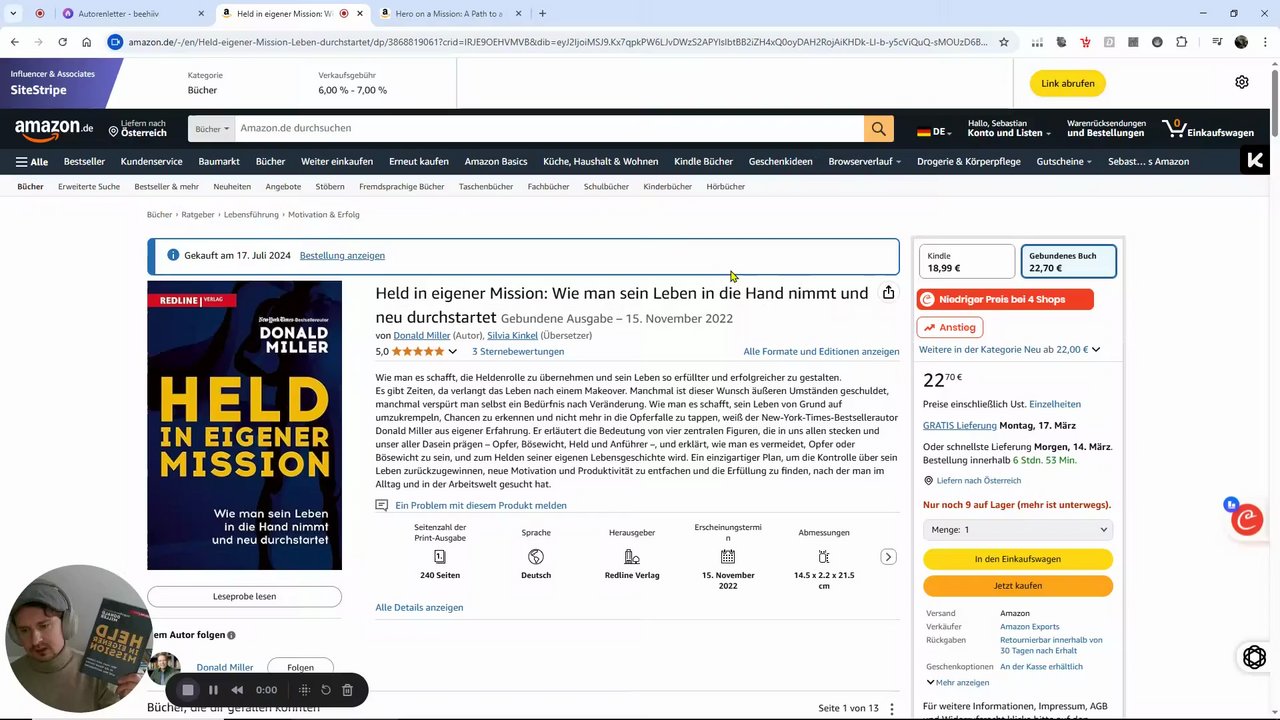The width and height of the screenshot is (1280, 720).
Task: Stop the screen recording
Action: click(x=187, y=690)
